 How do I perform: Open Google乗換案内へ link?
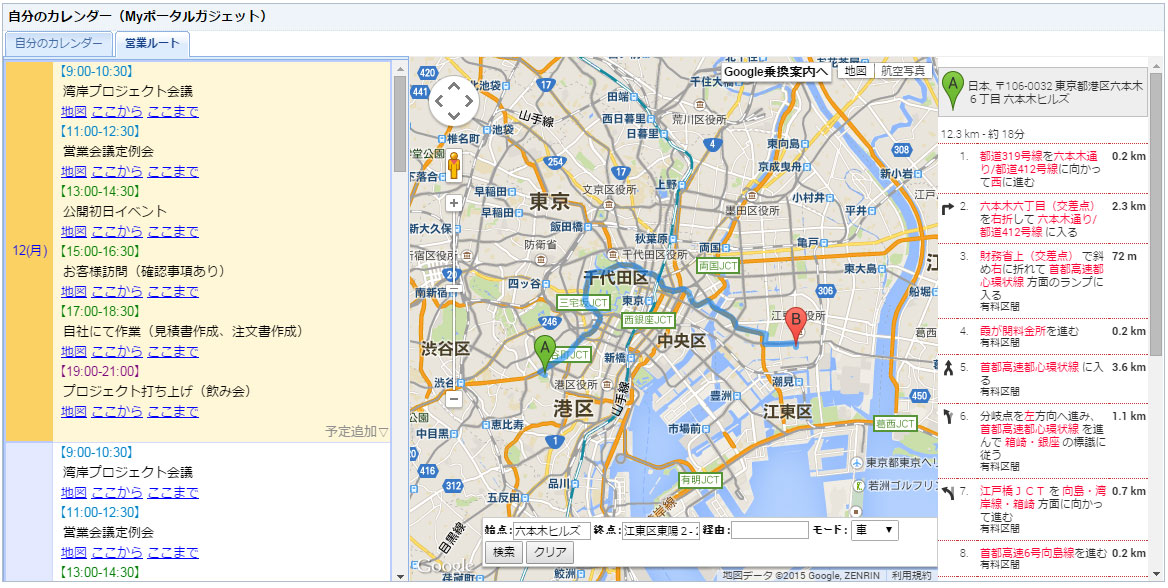(x=775, y=72)
